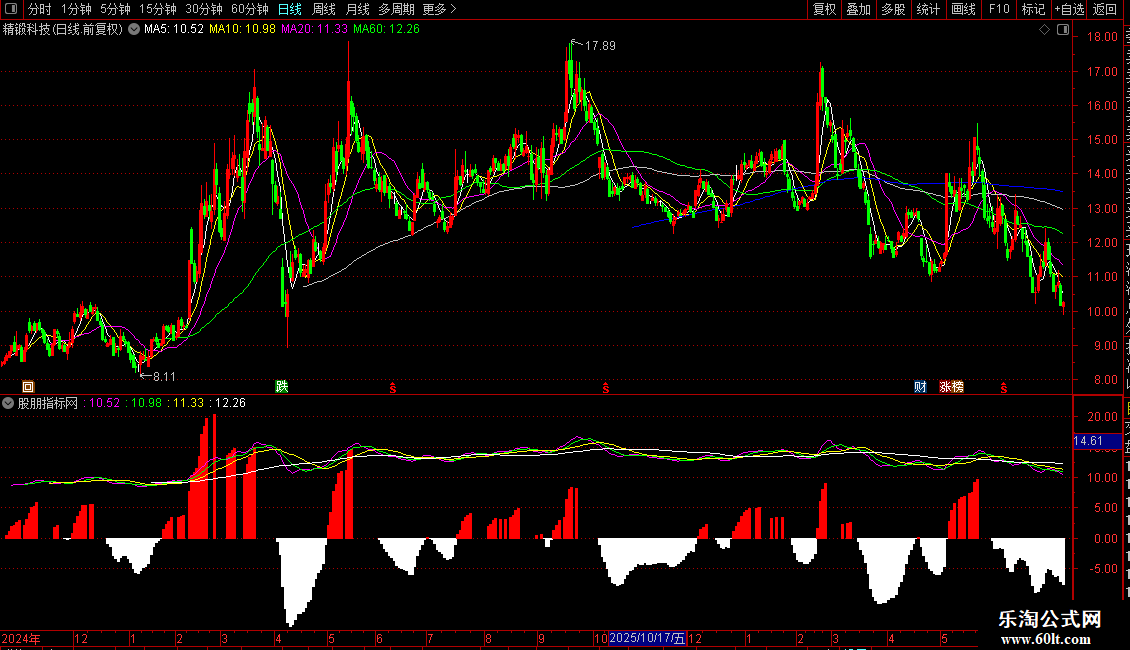The height and width of the screenshot is (650, 1130).
Task: Click the 14.61 value tag on indicator axis
Action: click(1097, 441)
